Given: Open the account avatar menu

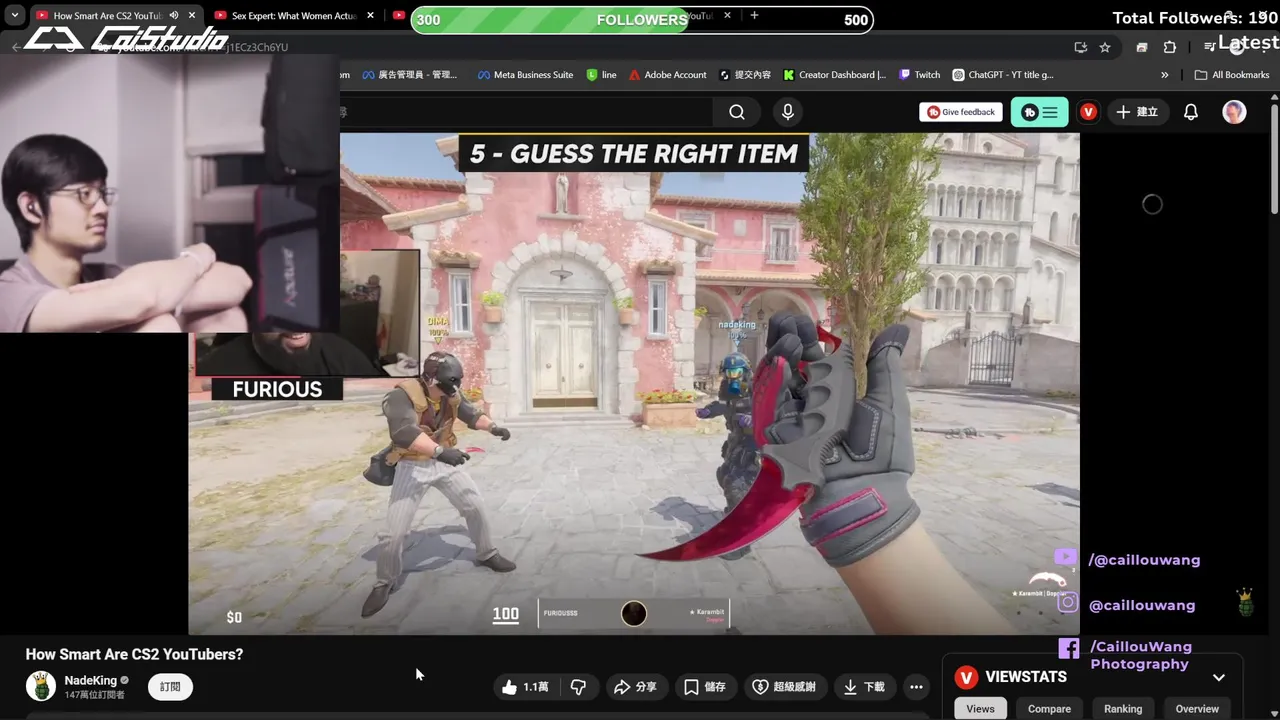Looking at the screenshot, I should pos(1234,112).
